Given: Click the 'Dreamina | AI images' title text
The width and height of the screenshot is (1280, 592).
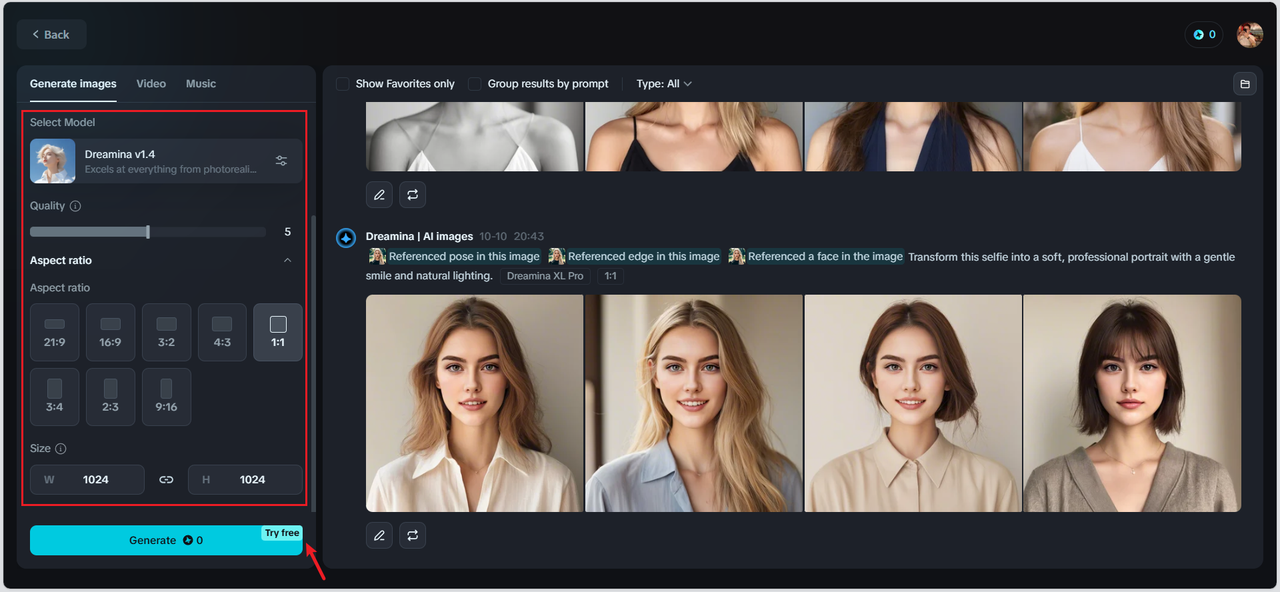Looking at the screenshot, I should [419, 237].
